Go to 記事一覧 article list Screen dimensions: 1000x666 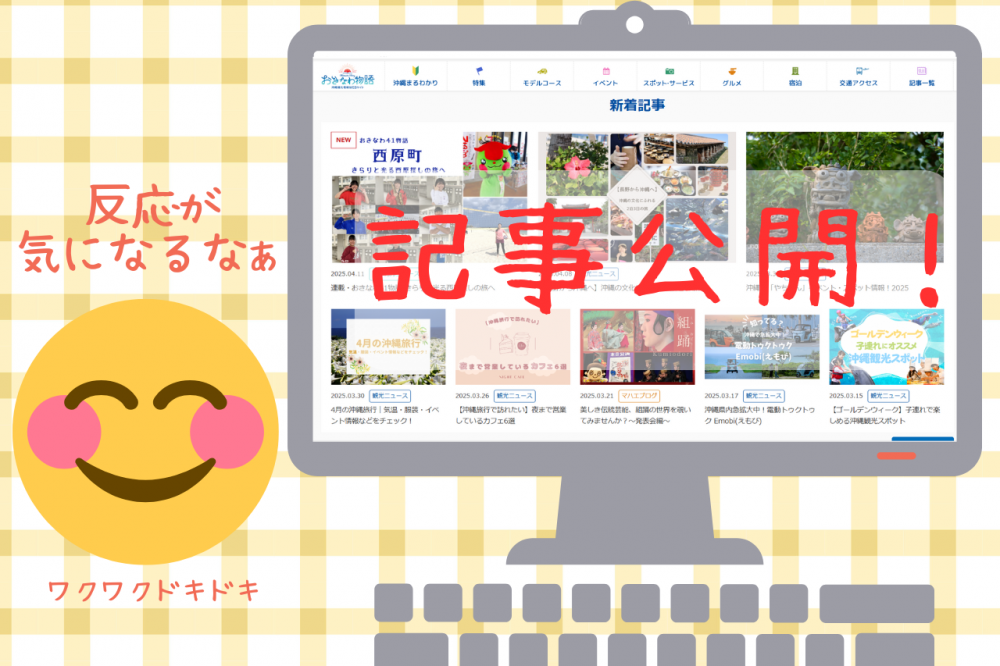click(x=922, y=72)
